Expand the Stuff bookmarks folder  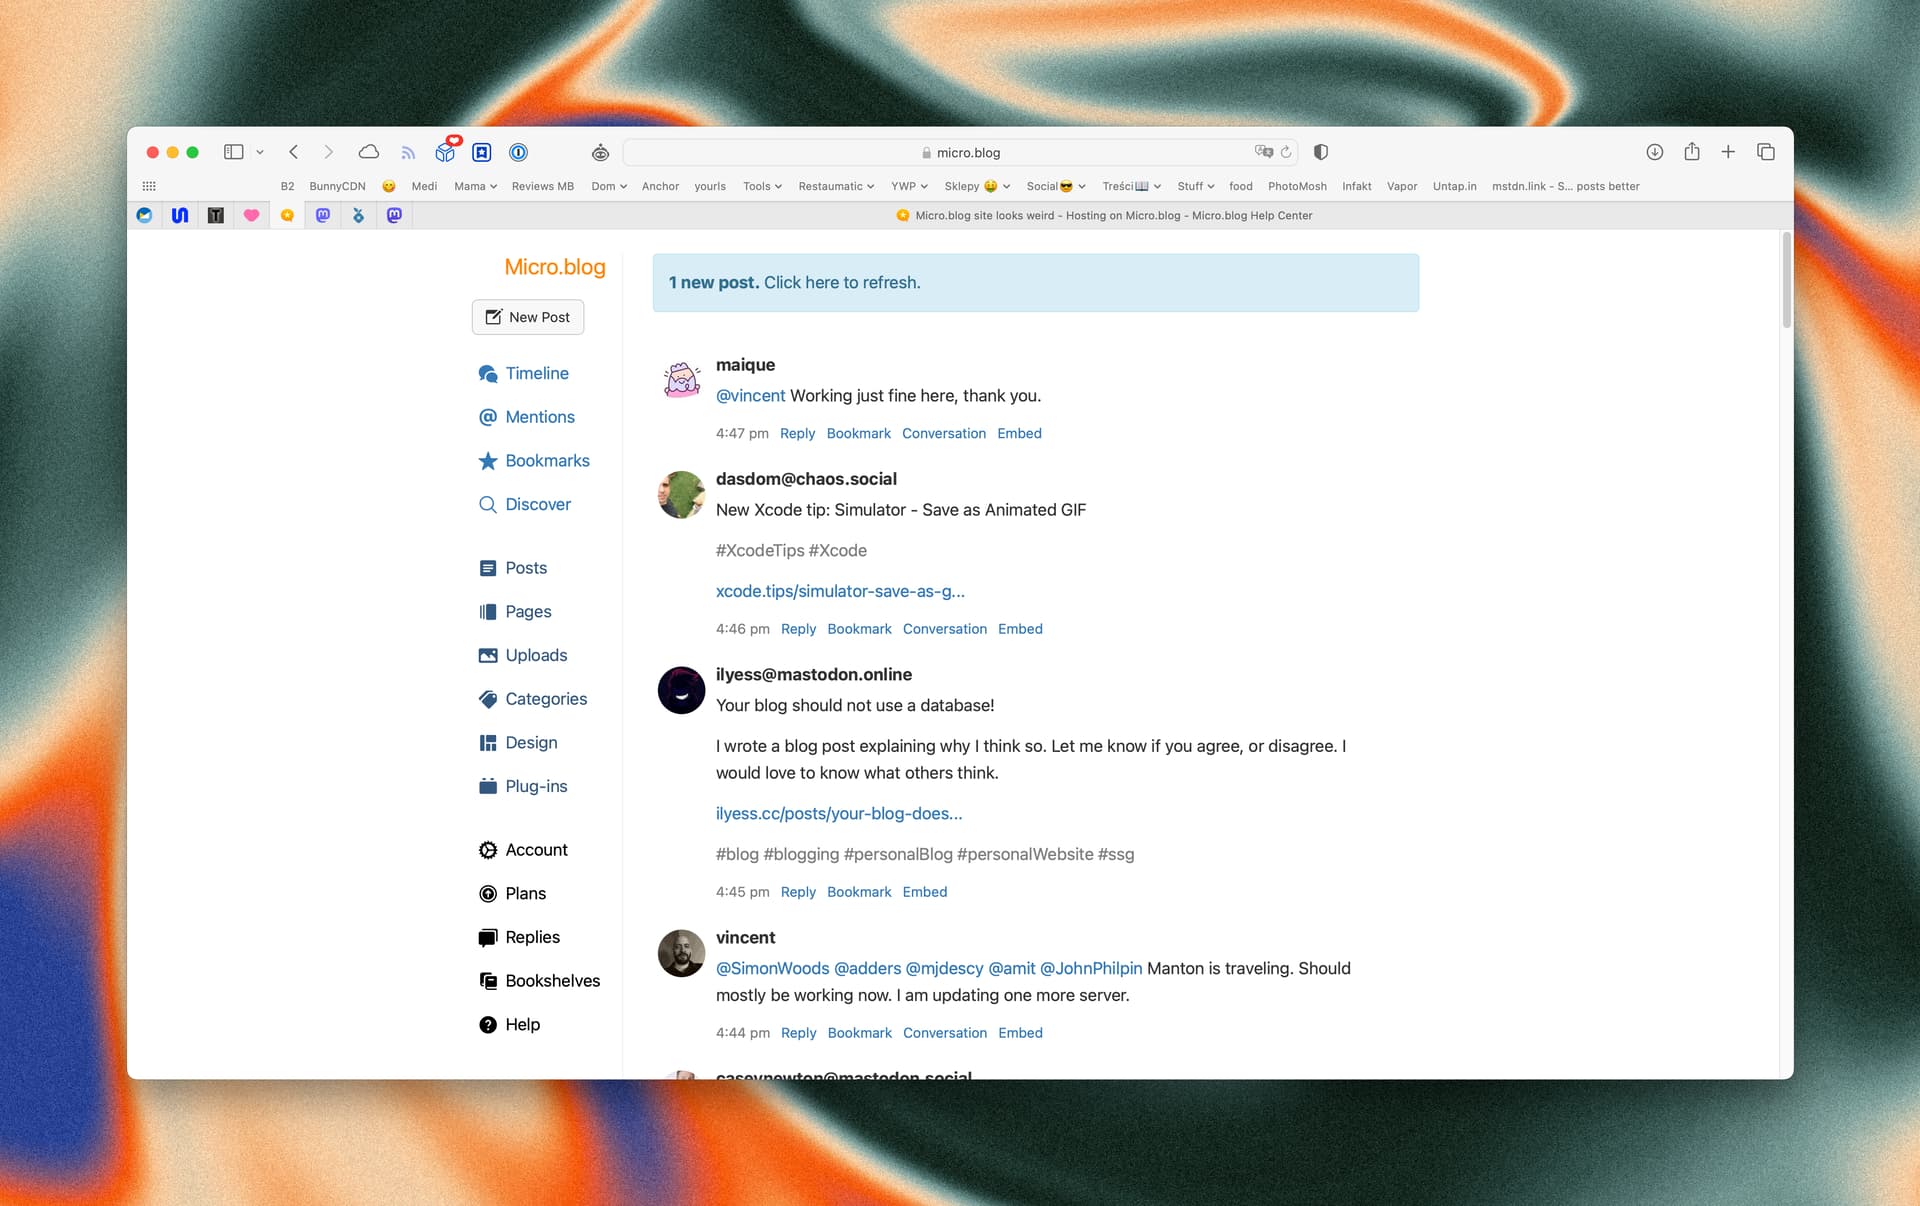1195,186
